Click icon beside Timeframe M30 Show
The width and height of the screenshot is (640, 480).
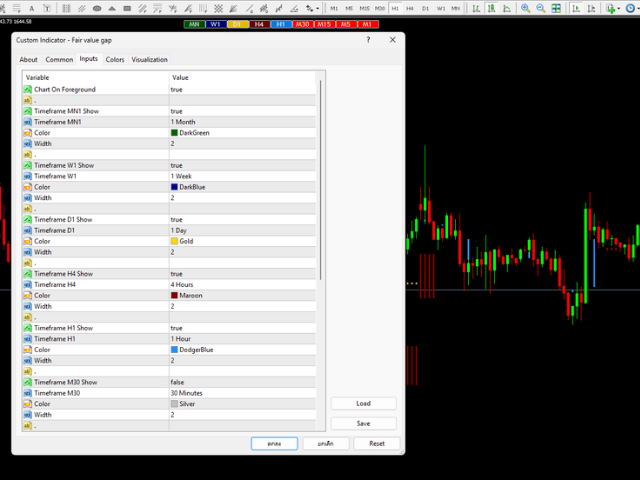tap(27, 382)
